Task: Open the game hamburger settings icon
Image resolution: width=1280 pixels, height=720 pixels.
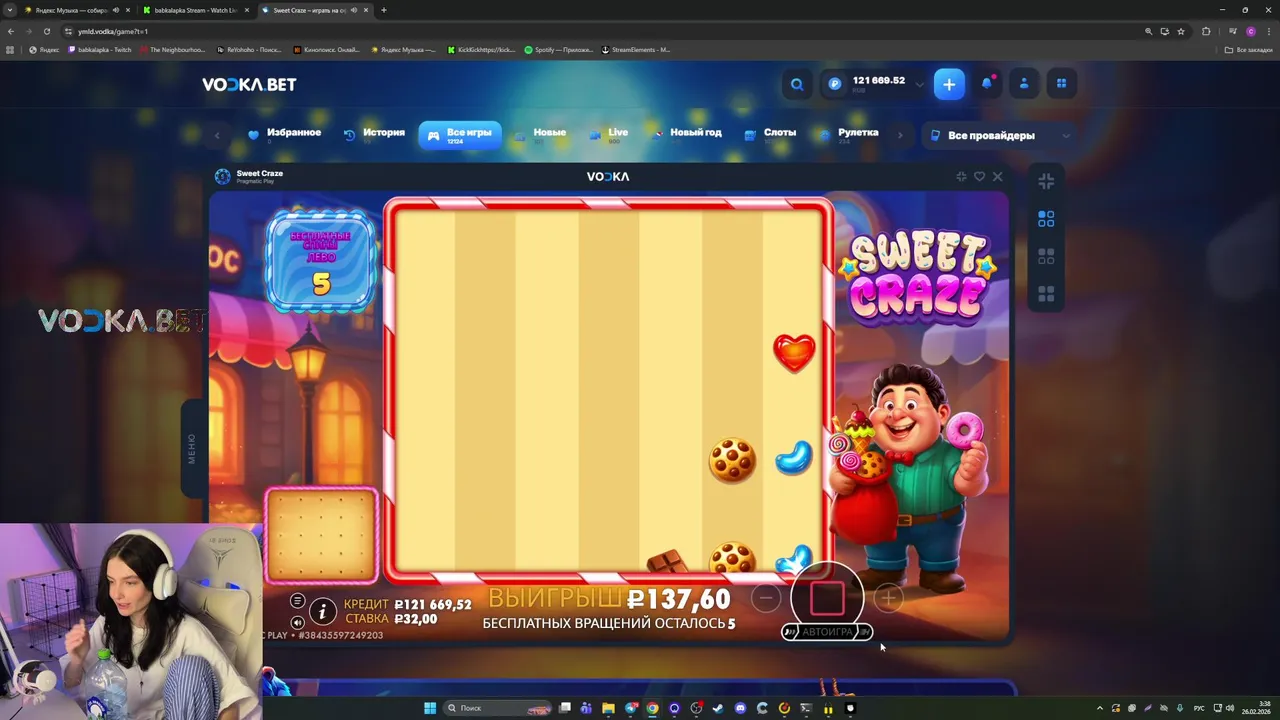Action: click(297, 600)
